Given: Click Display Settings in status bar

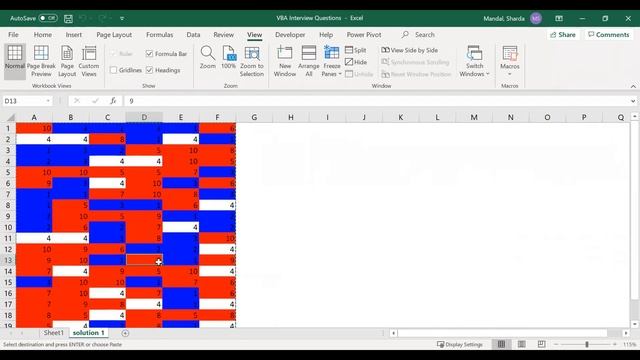Looking at the screenshot, I should click(x=460, y=344).
